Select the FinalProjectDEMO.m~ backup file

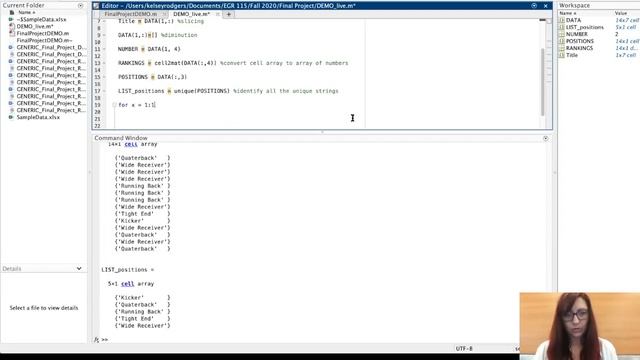[x=44, y=40]
